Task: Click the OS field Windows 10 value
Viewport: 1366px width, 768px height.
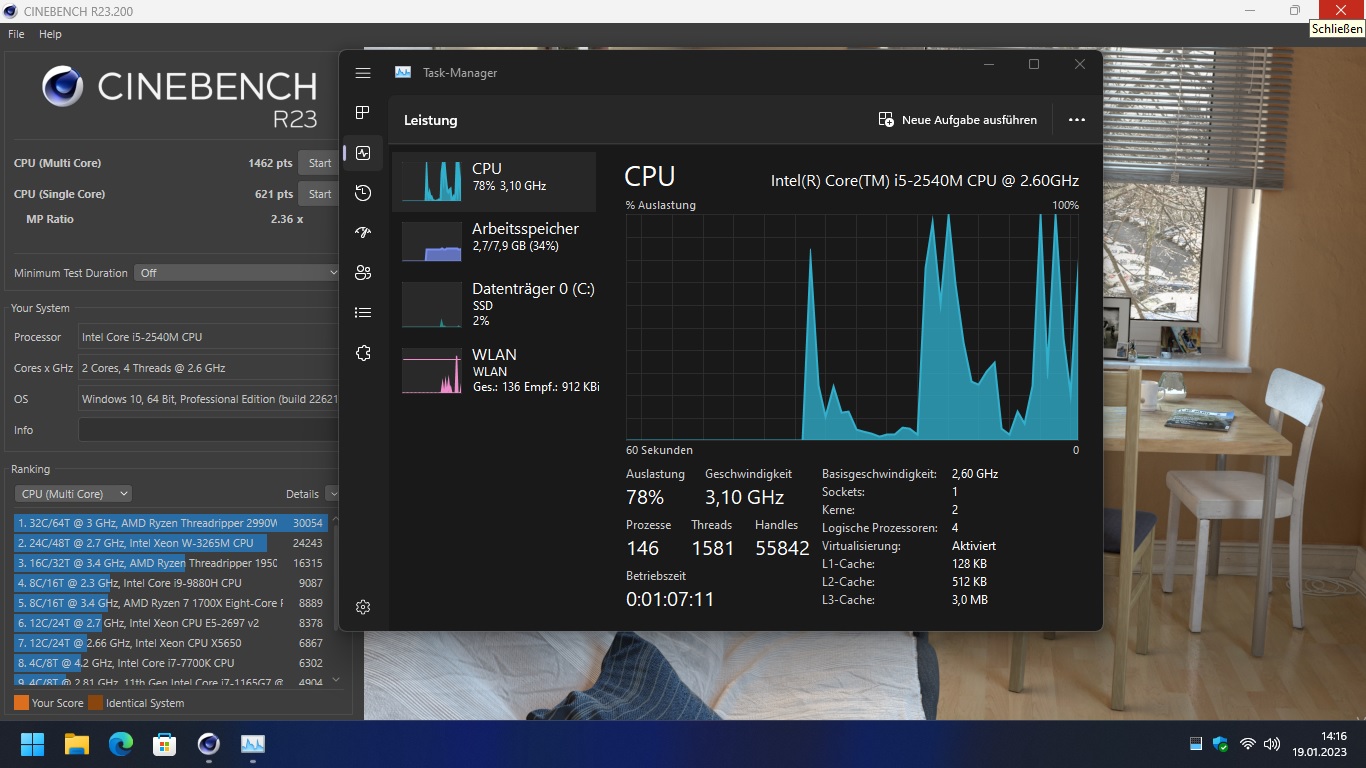Action: point(209,399)
